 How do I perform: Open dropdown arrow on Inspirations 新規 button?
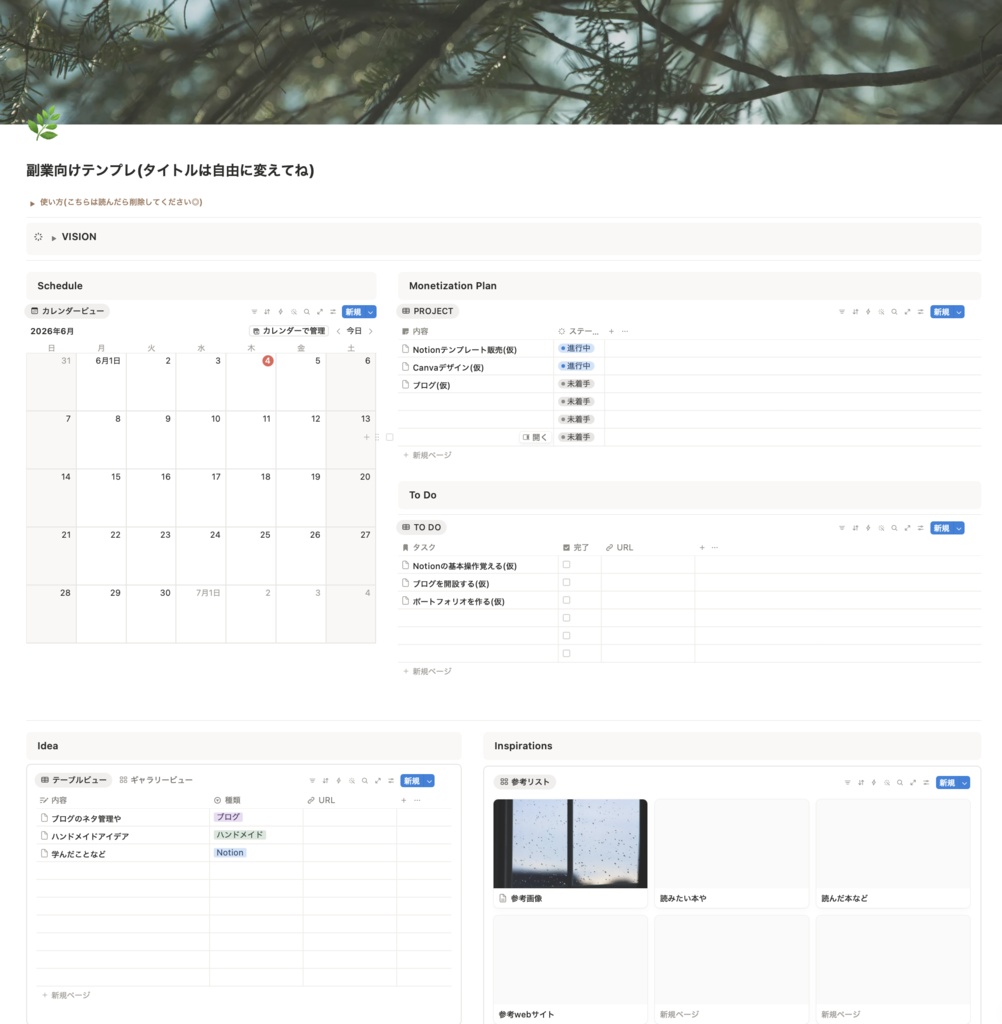[x=965, y=782]
